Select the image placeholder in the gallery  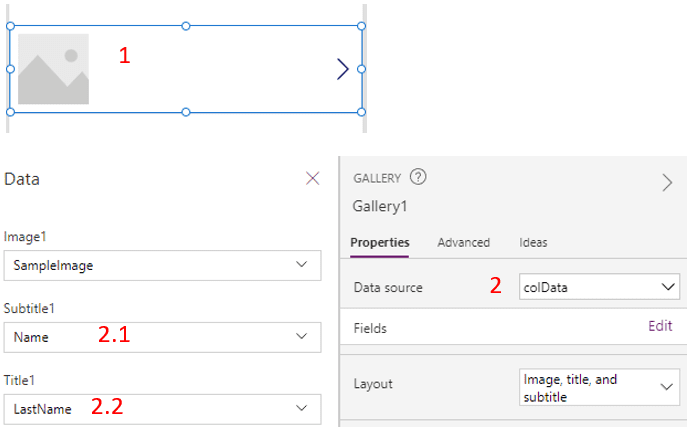[x=53, y=69]
